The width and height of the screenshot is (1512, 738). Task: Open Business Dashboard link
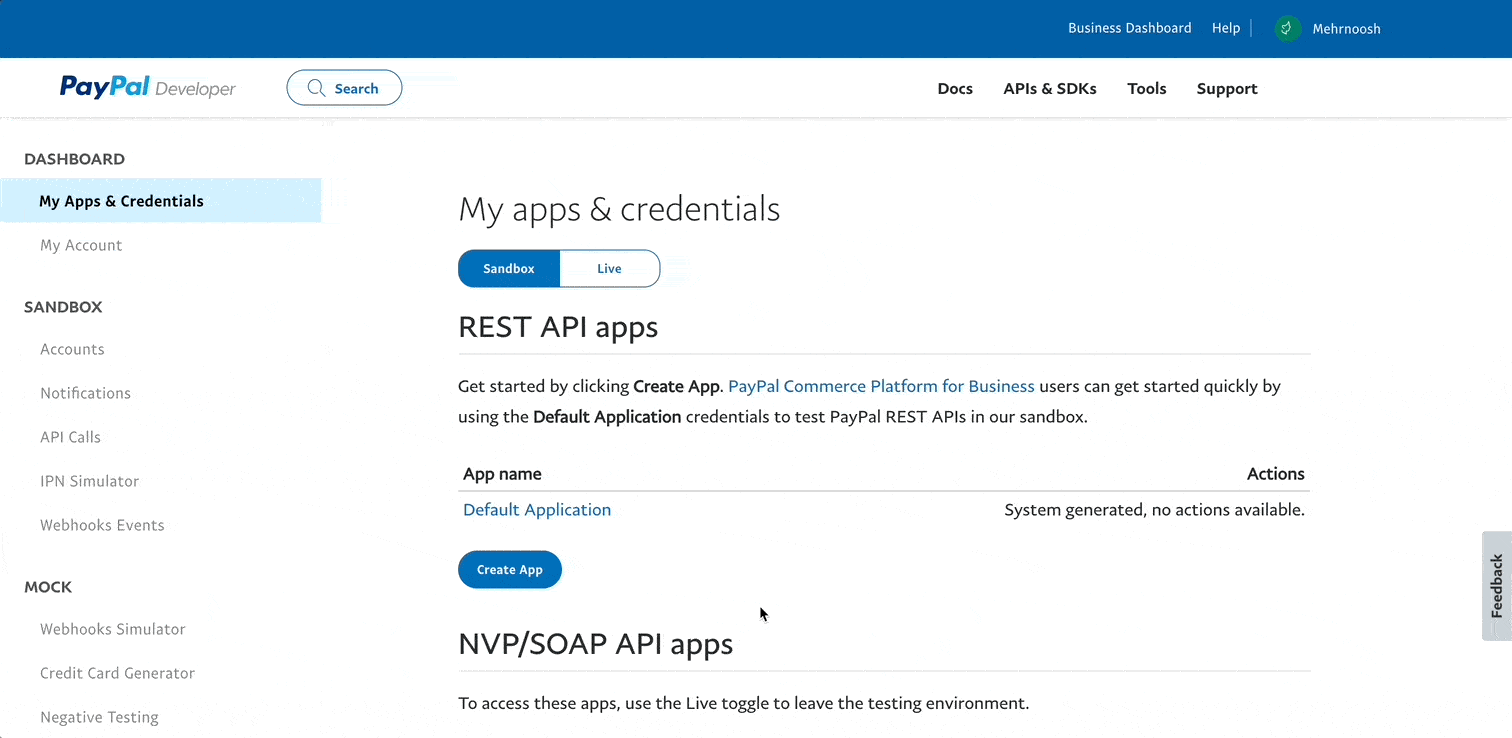coord(1129,28)
